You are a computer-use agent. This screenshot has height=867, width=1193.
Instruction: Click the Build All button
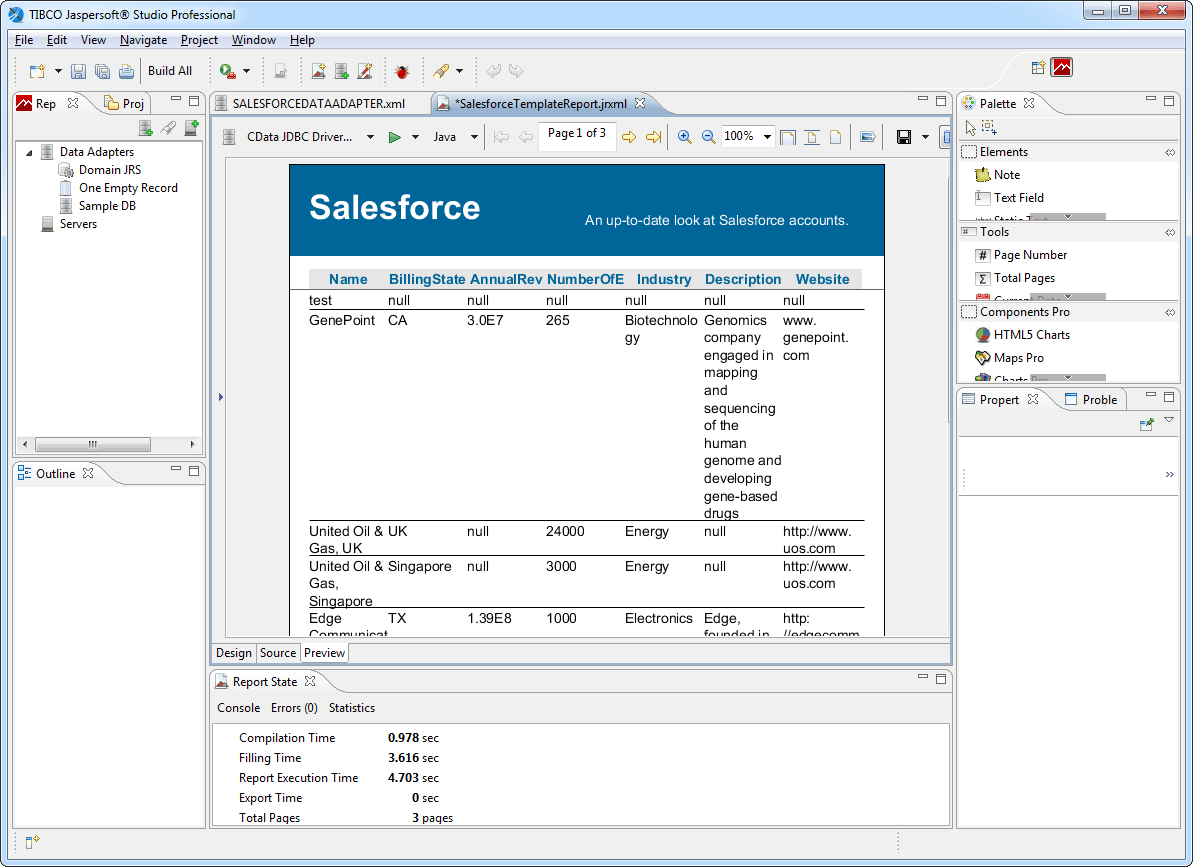170,71
